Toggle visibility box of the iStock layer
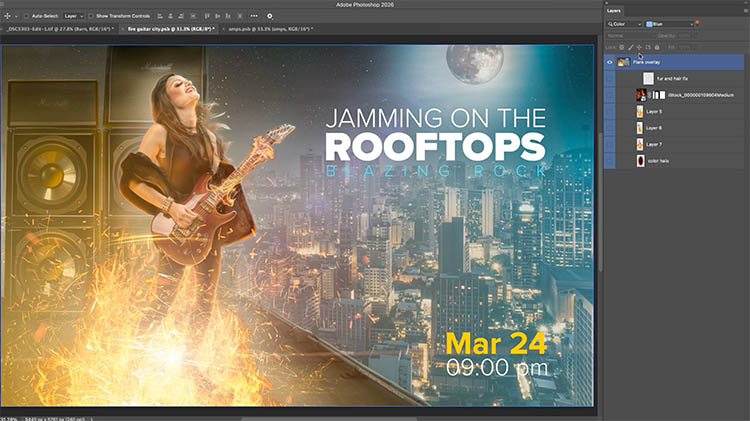 [x=609, y=95]
